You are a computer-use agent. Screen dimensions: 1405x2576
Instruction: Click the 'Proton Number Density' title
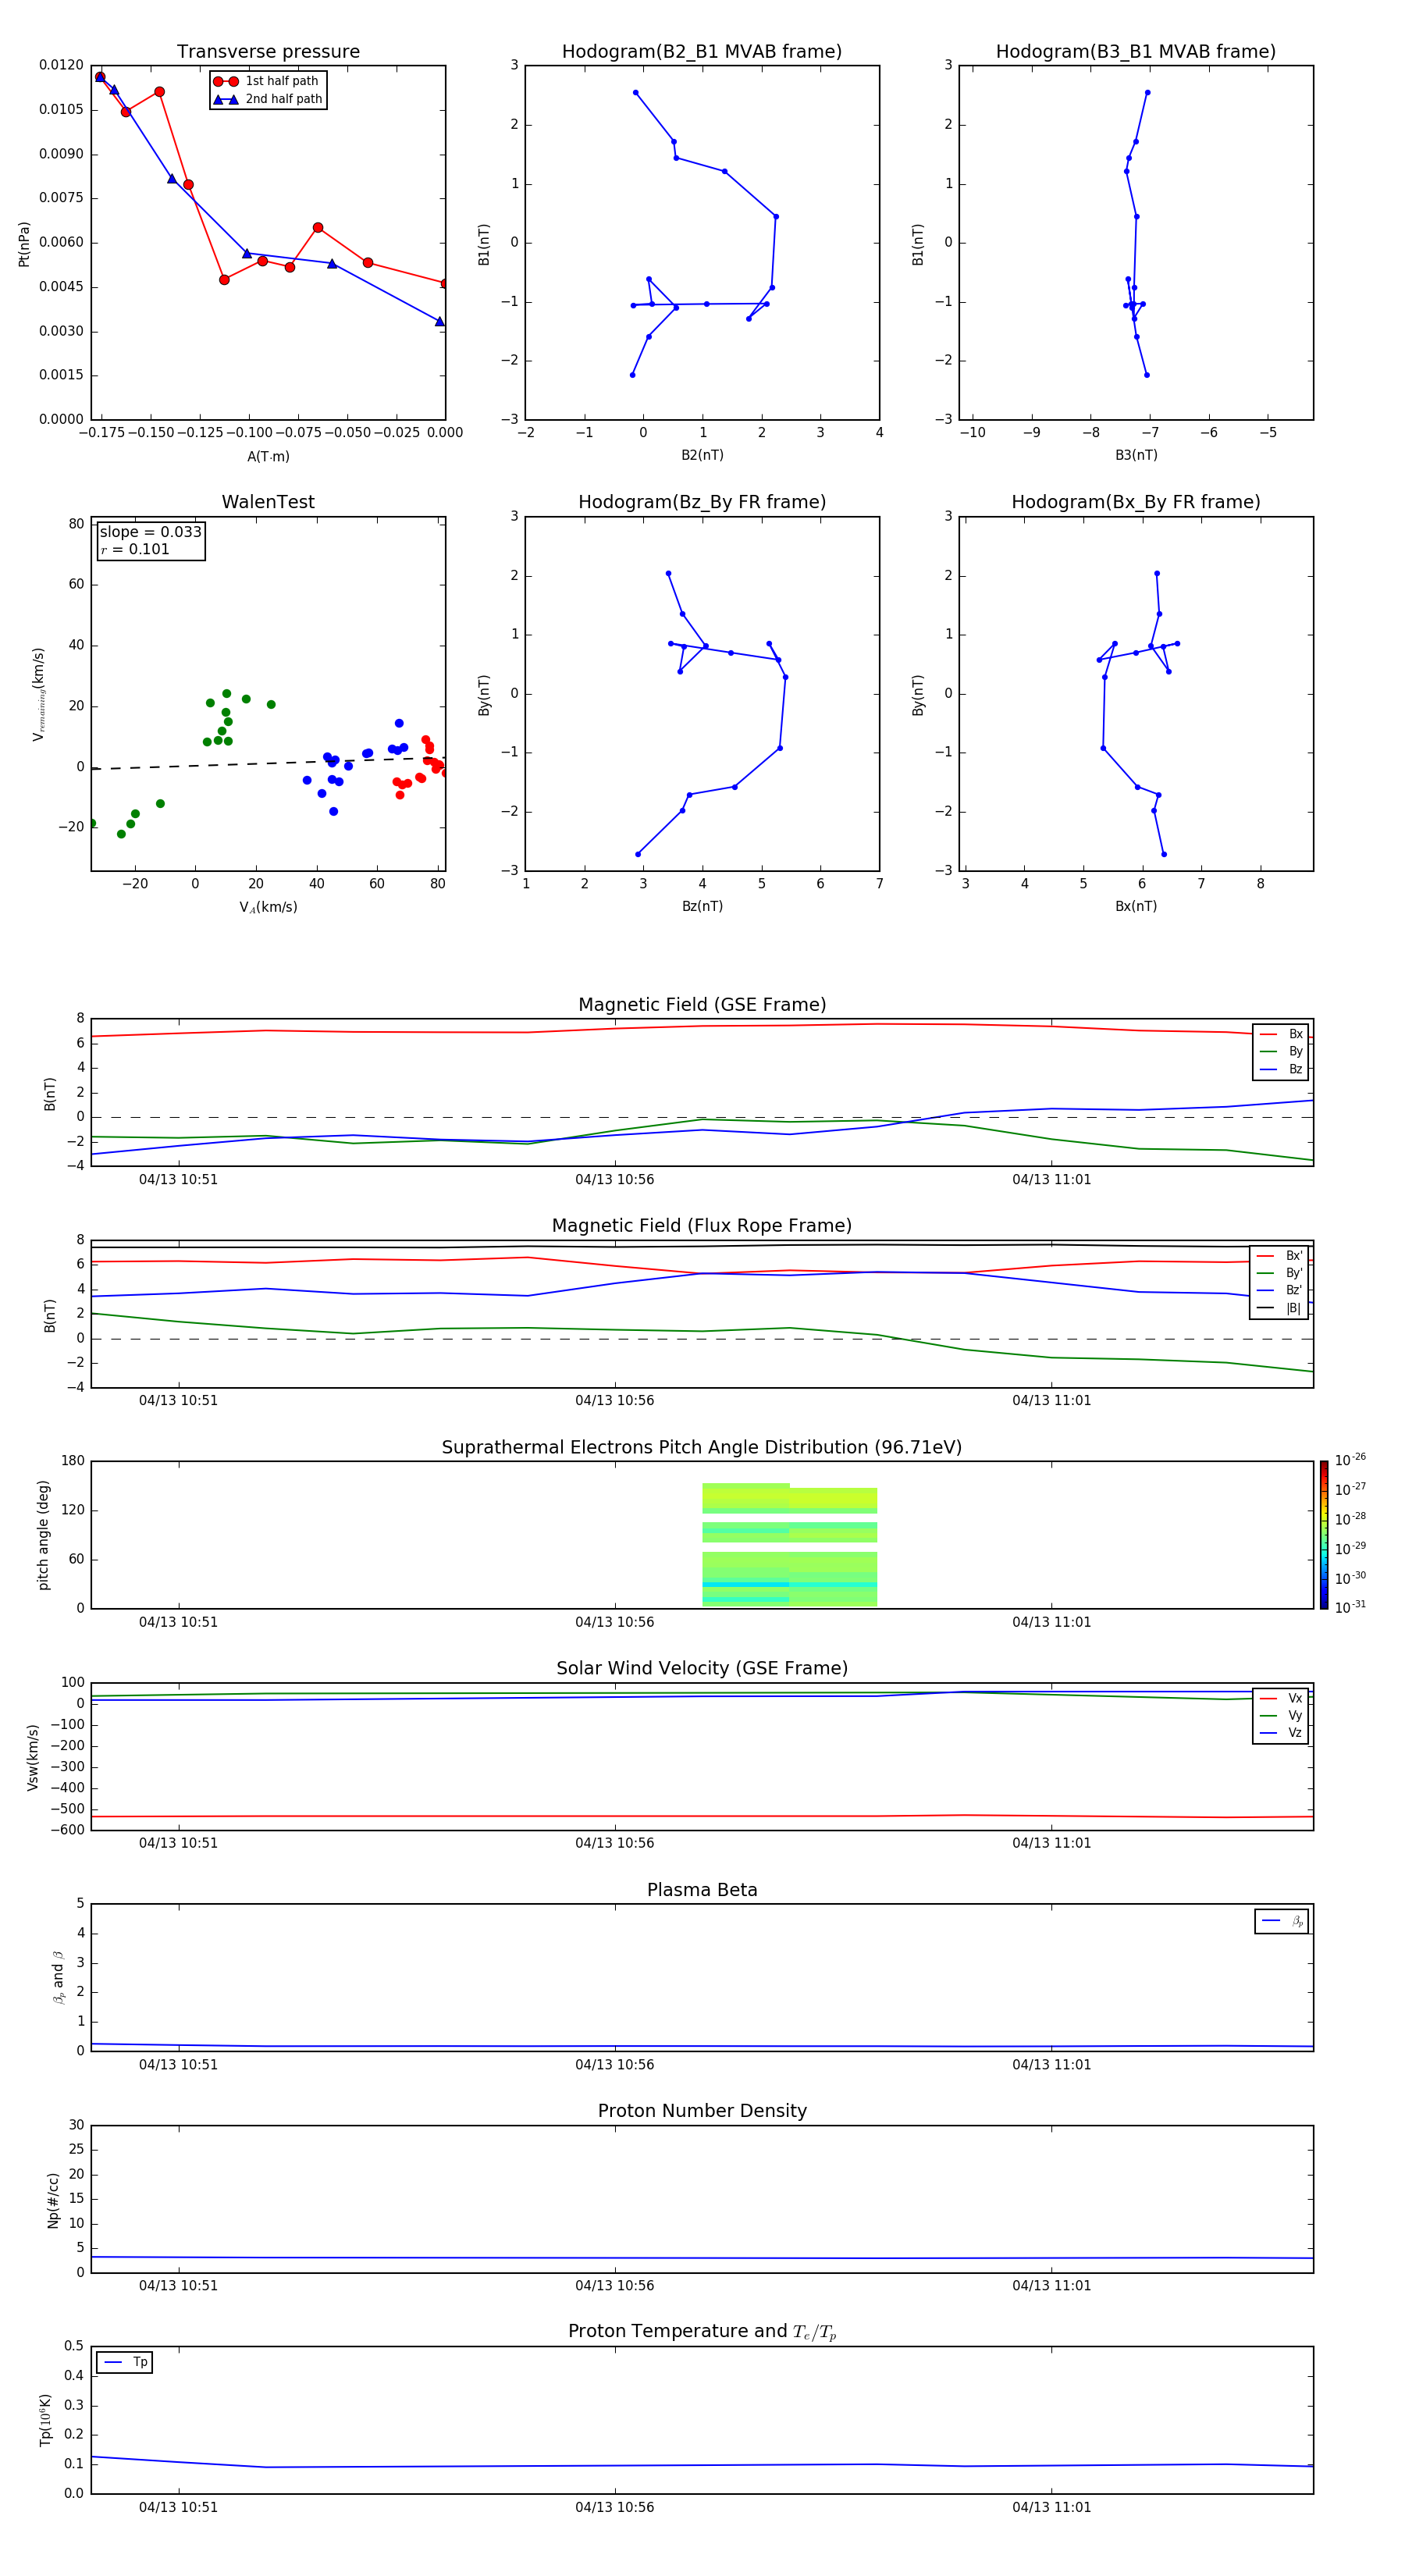pos(702,2111)
